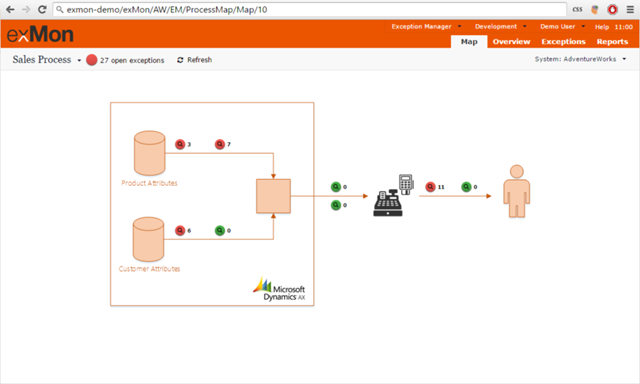The height and width of the screenshot is (384, 640).
Task: Click the upper green marker before cash register
Action: [336, 187]
